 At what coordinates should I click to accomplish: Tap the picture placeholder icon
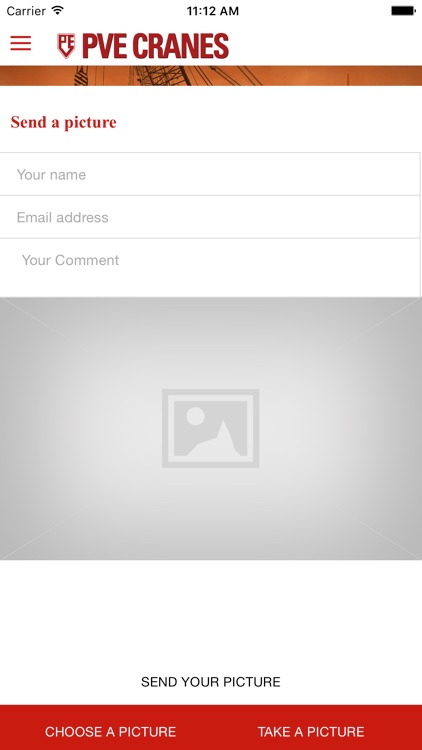[x=211, y=428]
